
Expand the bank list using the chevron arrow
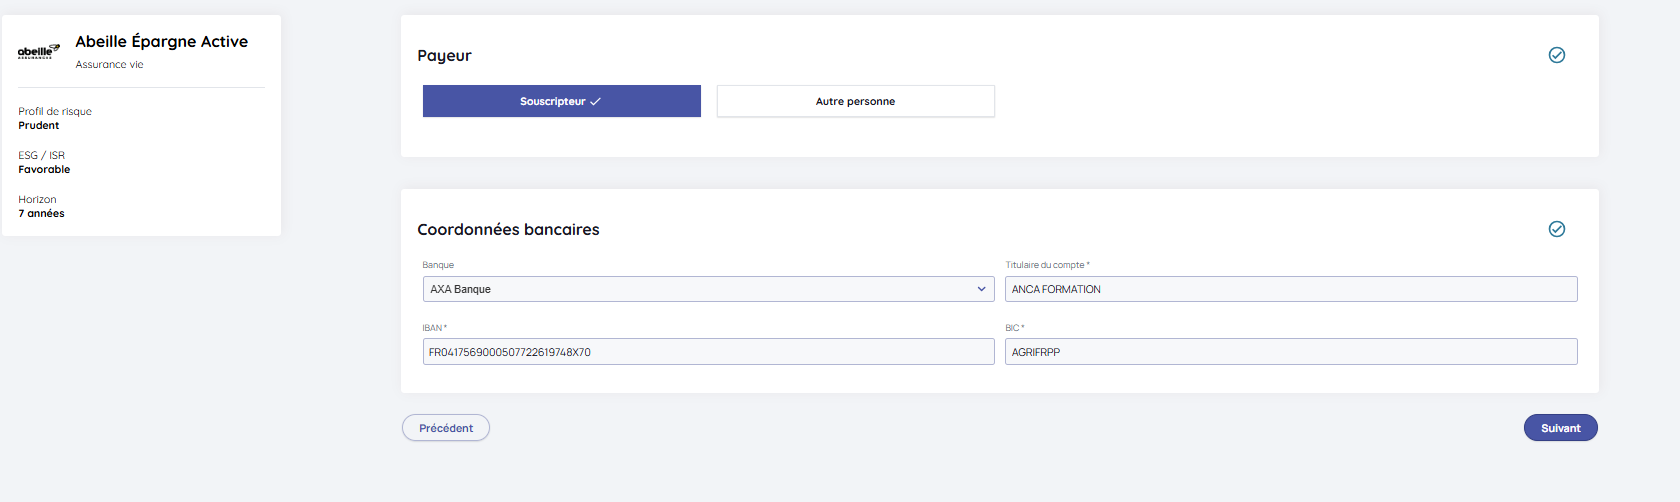981,289
